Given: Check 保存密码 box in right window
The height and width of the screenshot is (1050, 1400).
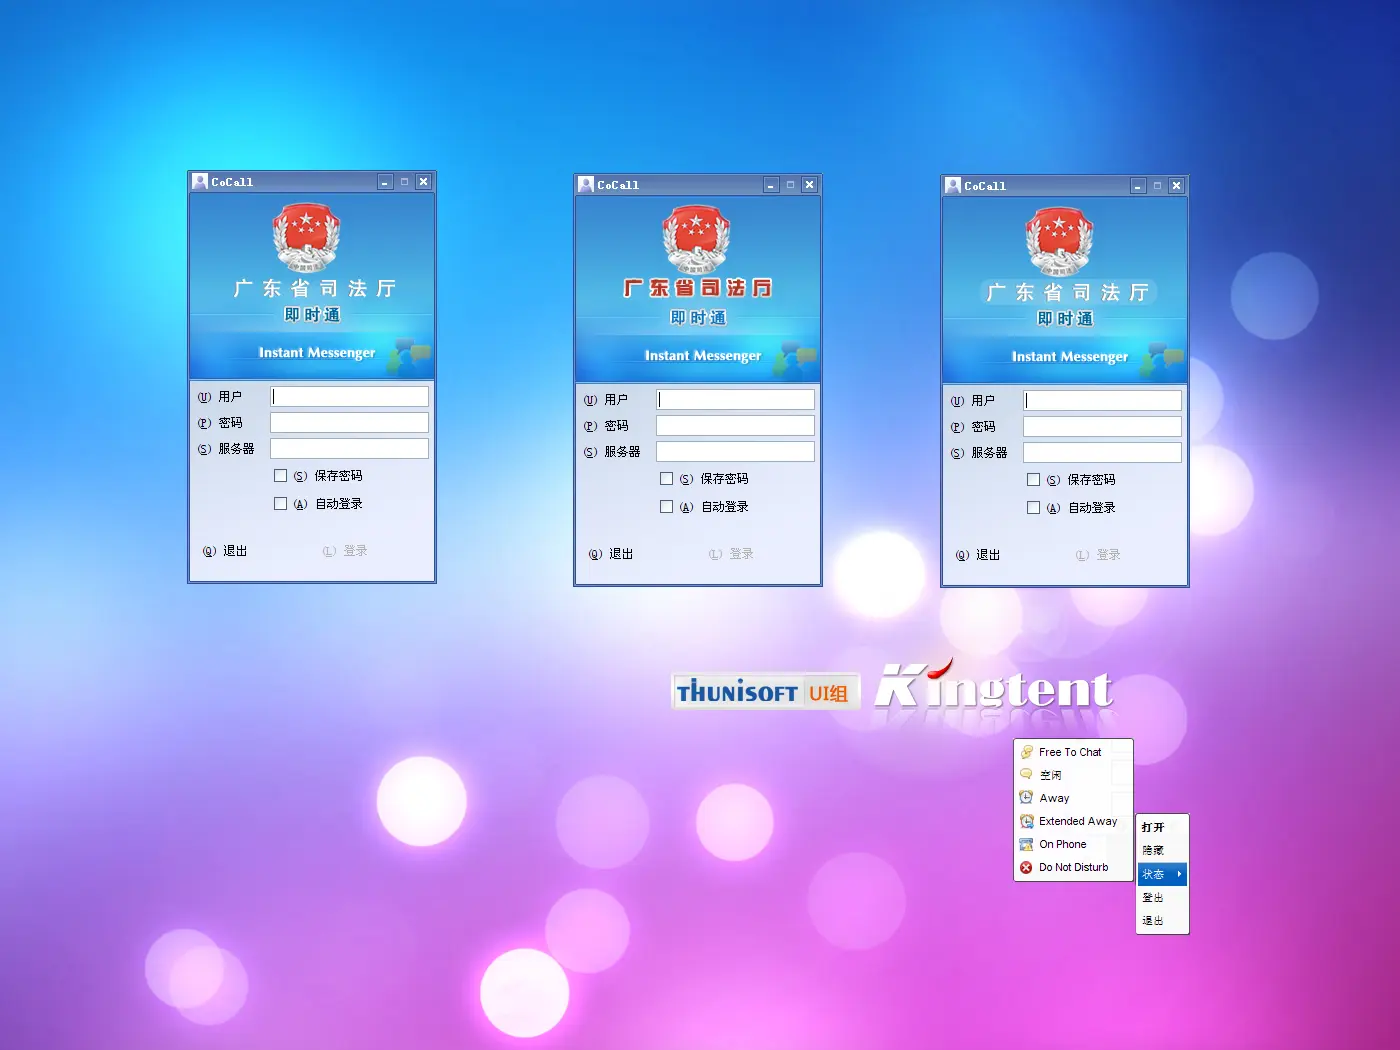Looking at the screenshot, I should pos(1034,480).
